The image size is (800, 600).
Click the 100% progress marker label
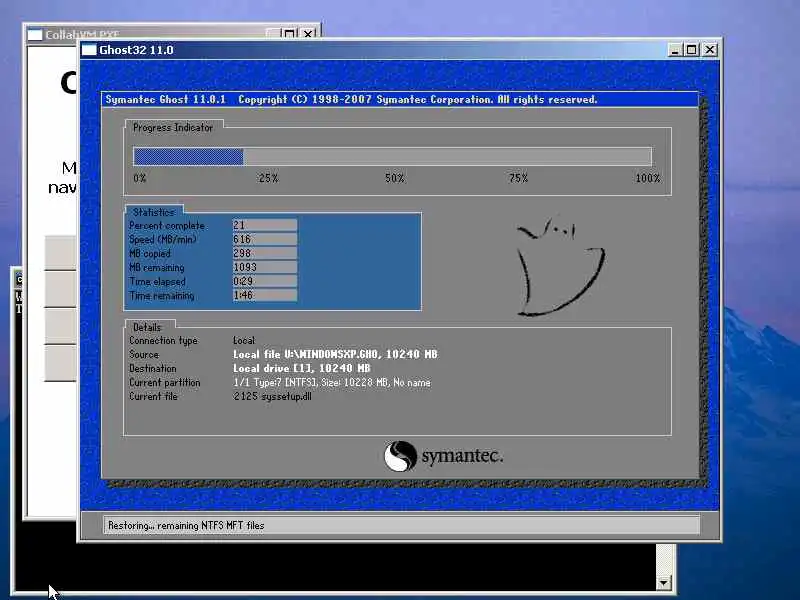coord(648,178)
